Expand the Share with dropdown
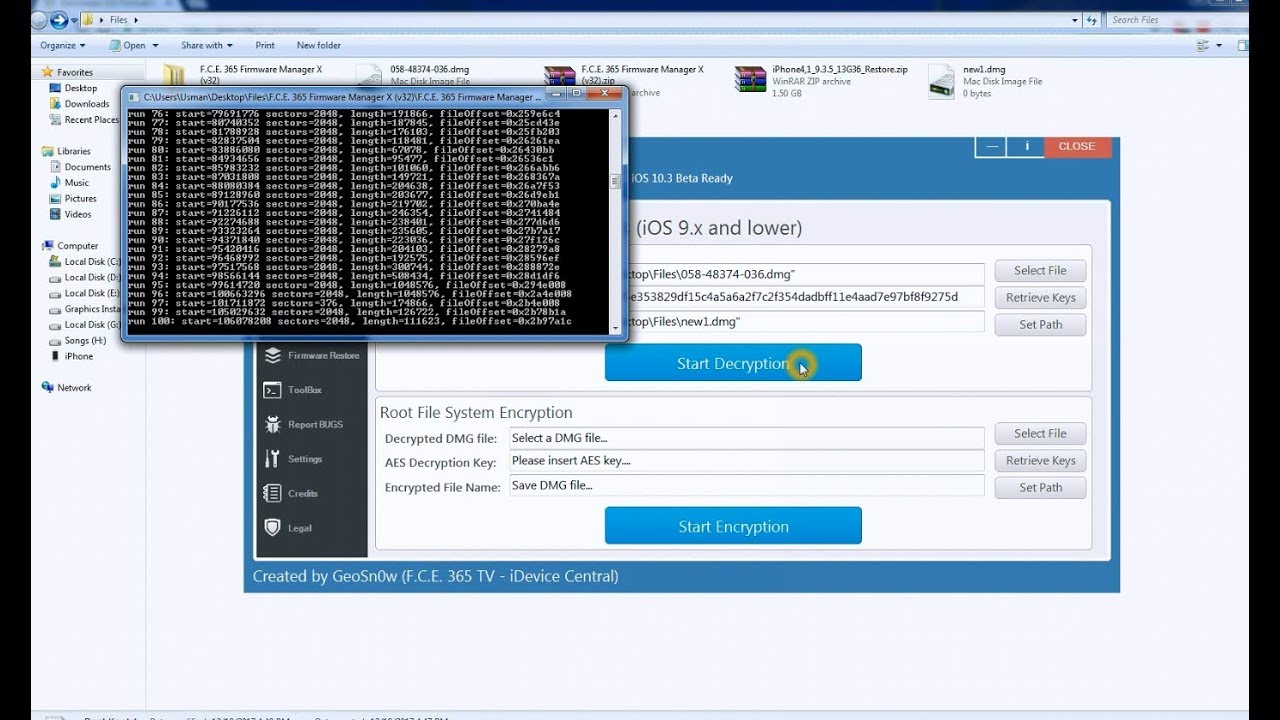1280x720 pixels. click(x=207, y=45)
